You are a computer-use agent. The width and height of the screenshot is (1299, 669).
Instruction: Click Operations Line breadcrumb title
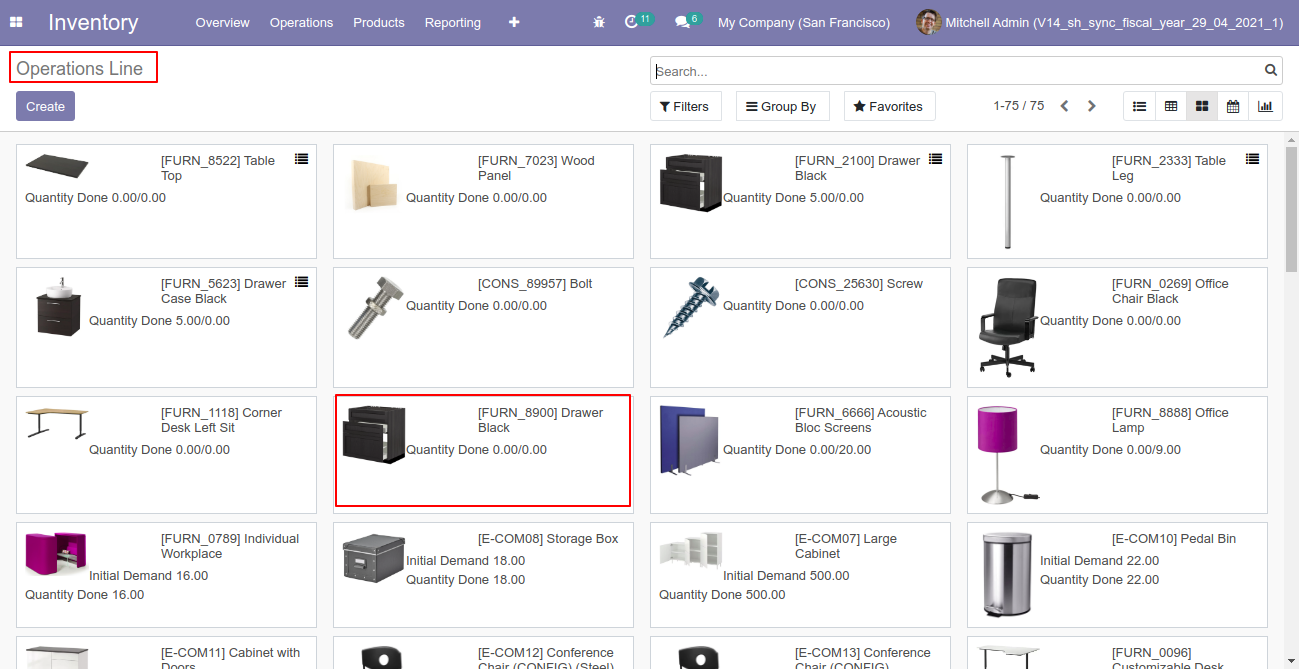[80, 69]
